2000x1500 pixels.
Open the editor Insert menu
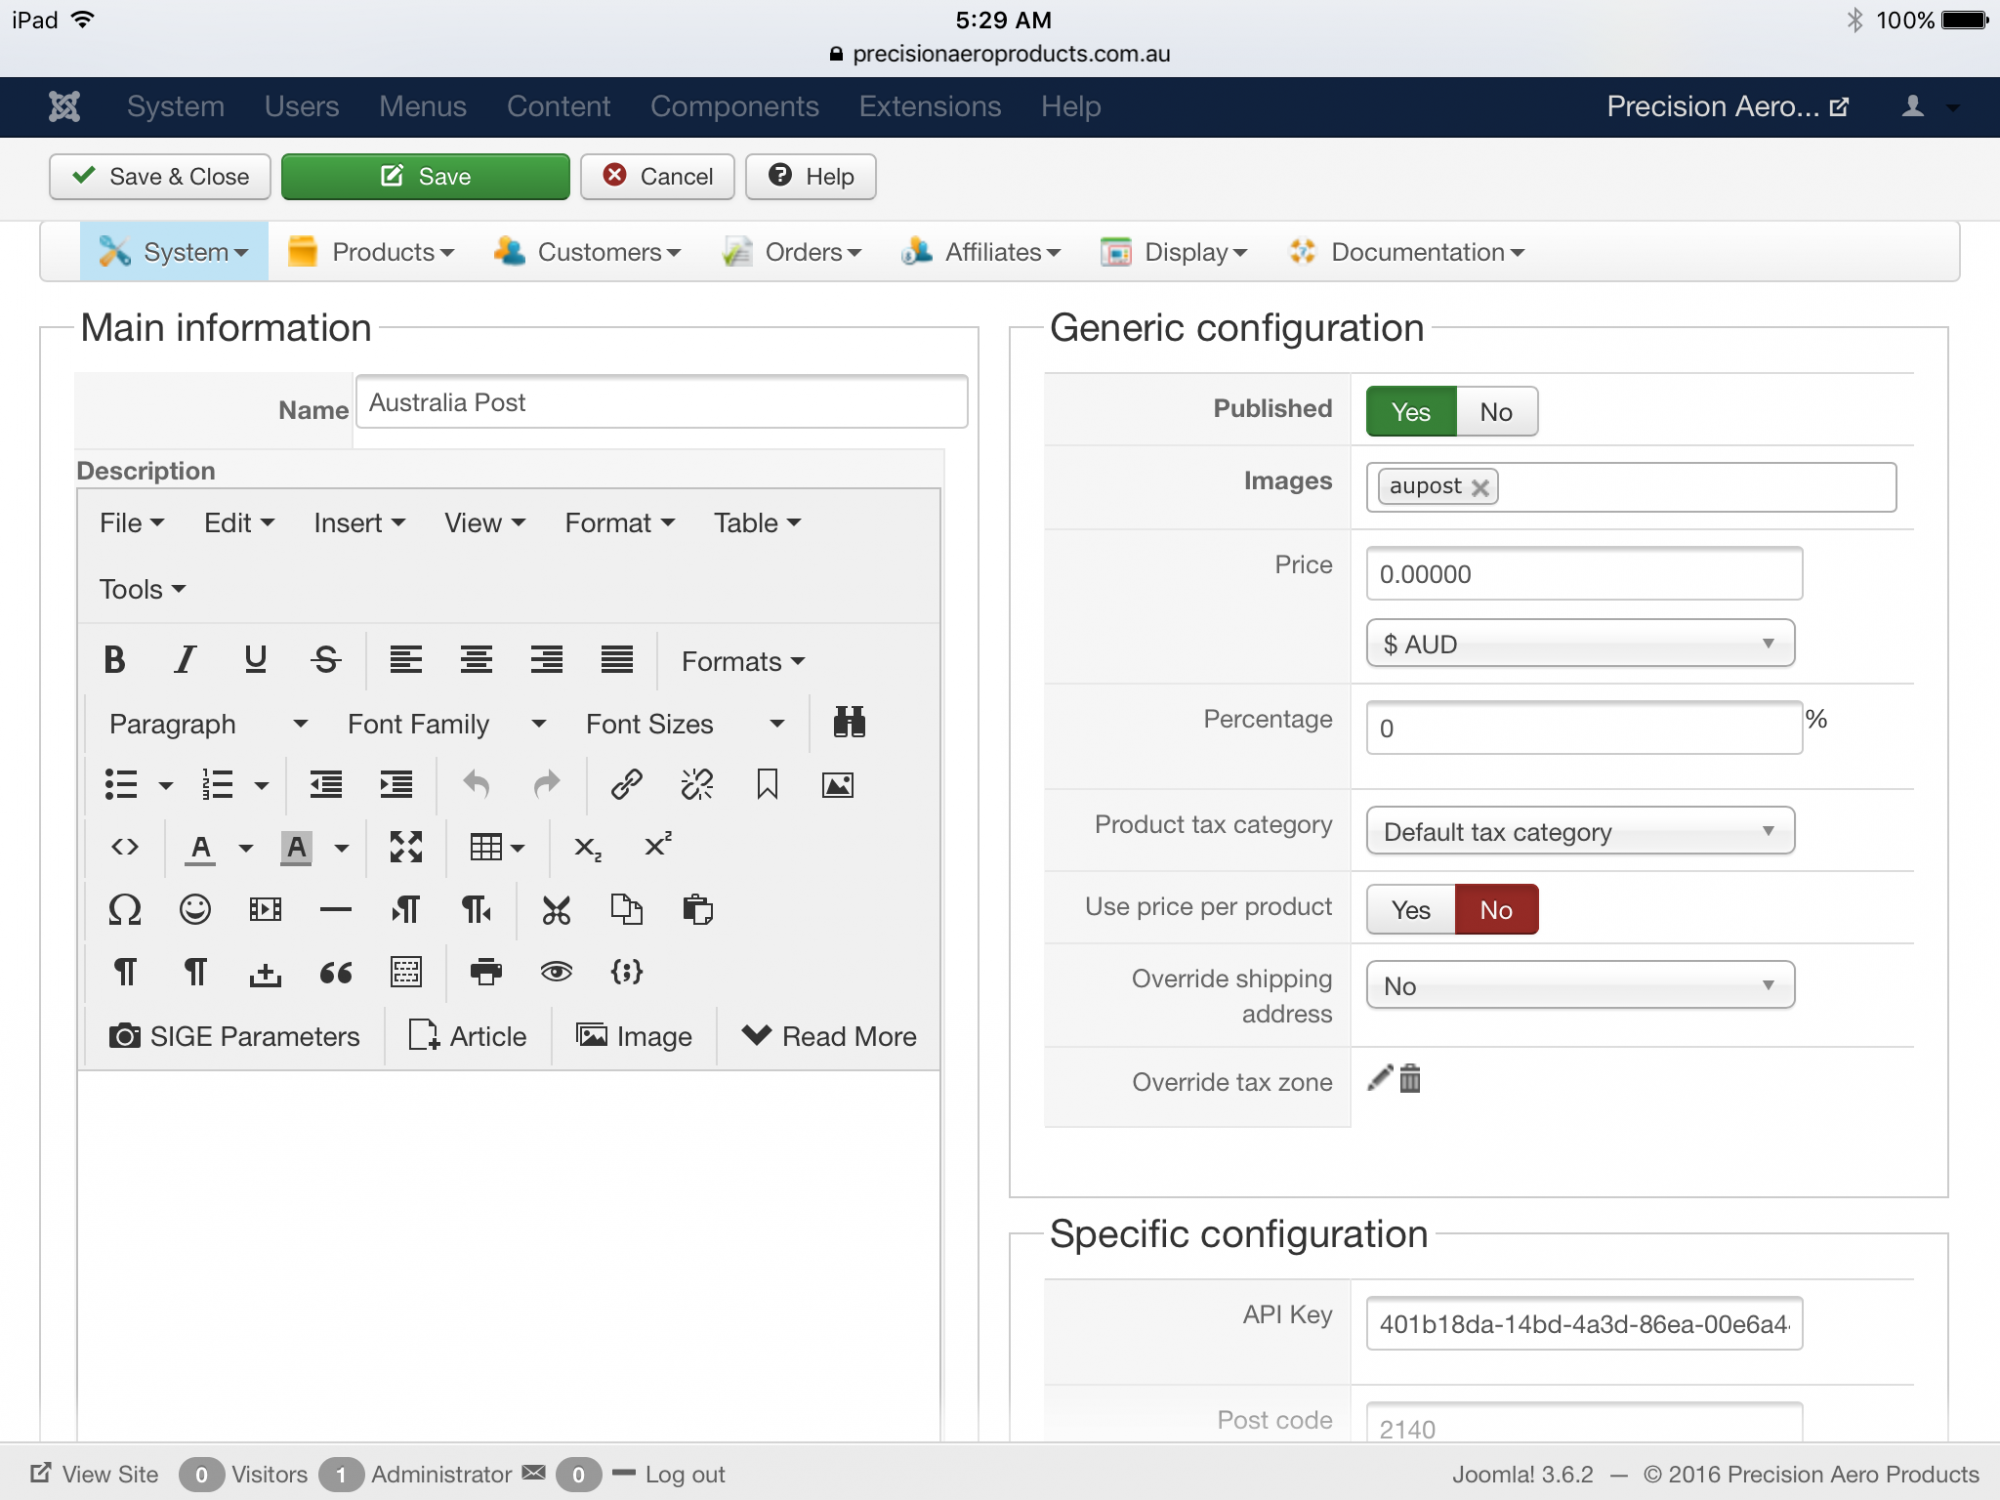[x=359, y=523]
